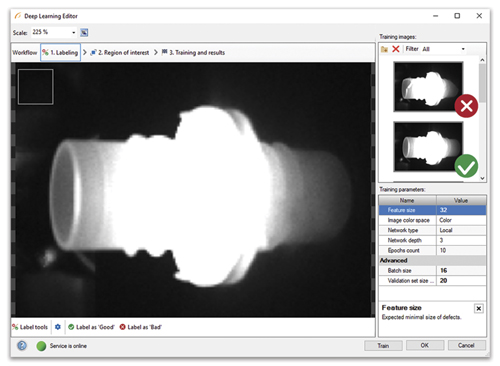Close the Feature size description box

click(x=478, y=308)
